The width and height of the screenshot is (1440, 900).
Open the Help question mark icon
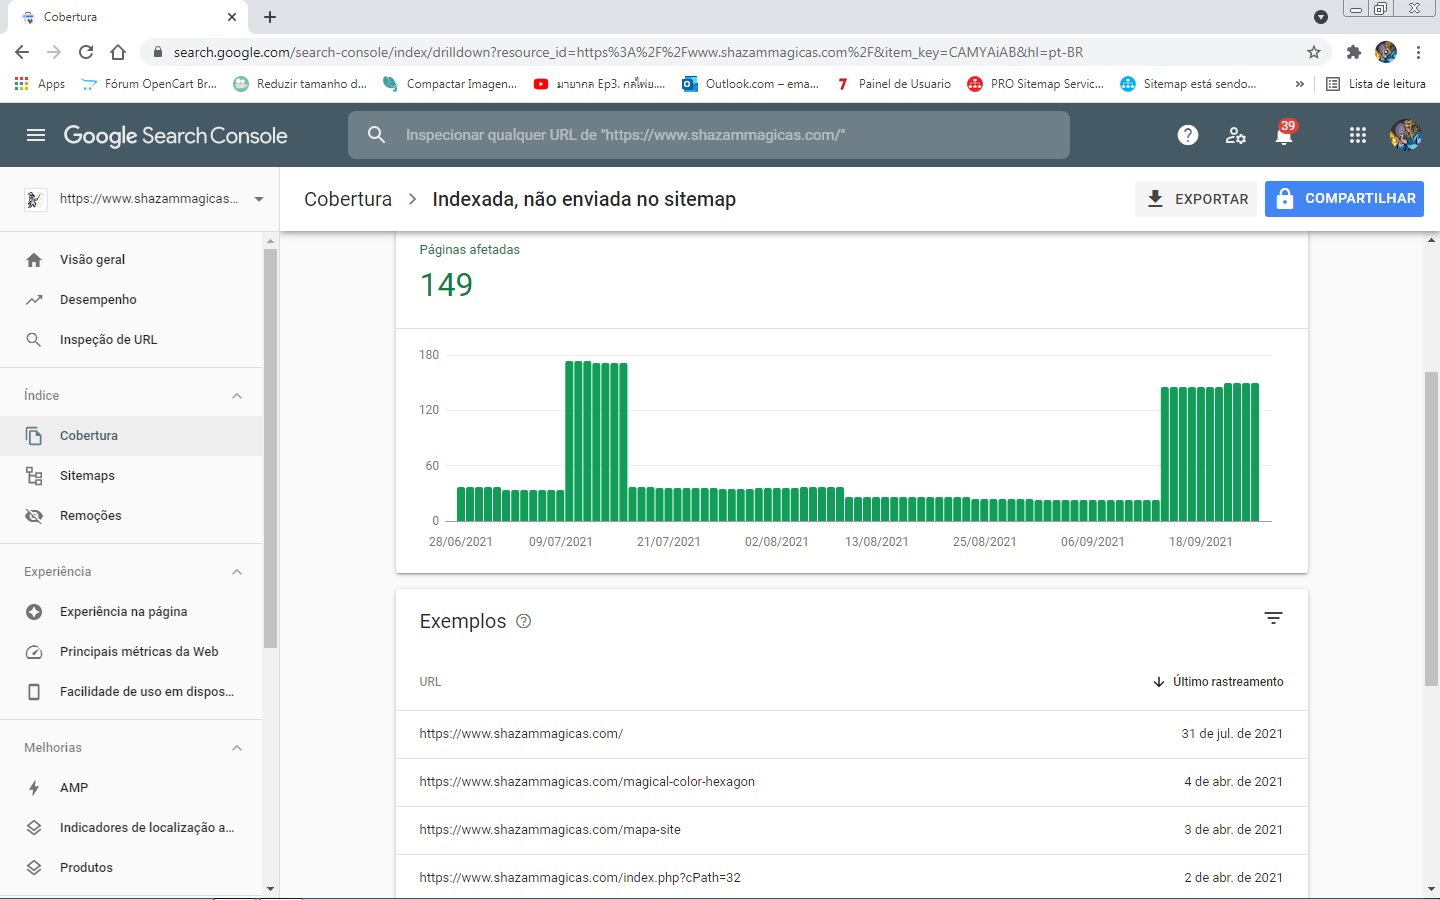tap(1188, 135)
